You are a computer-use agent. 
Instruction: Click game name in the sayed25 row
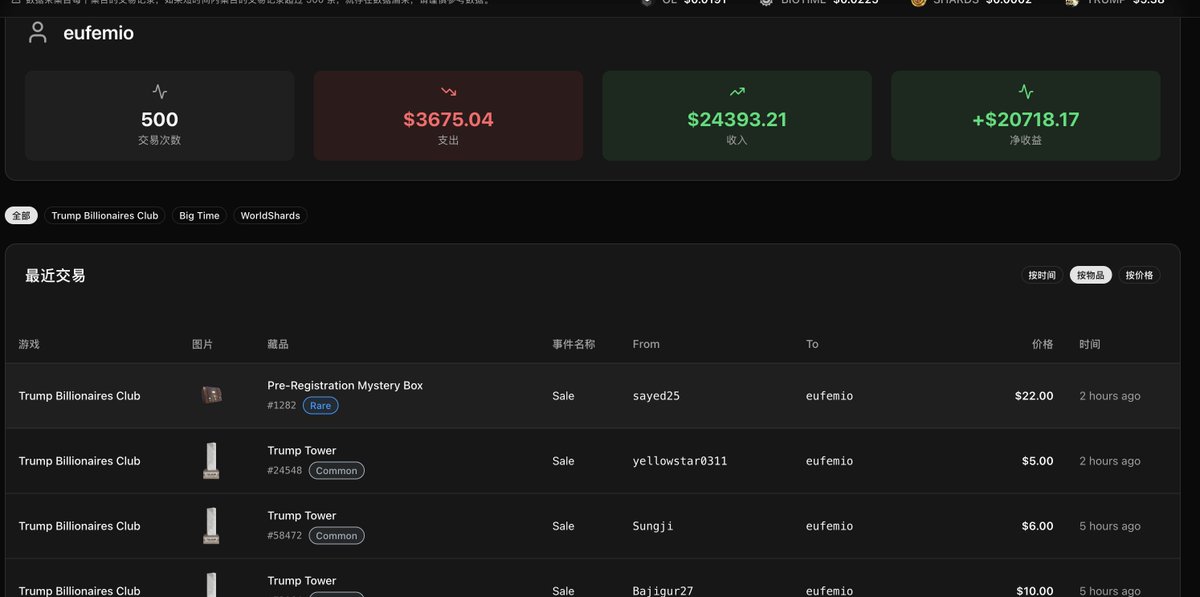79,396
